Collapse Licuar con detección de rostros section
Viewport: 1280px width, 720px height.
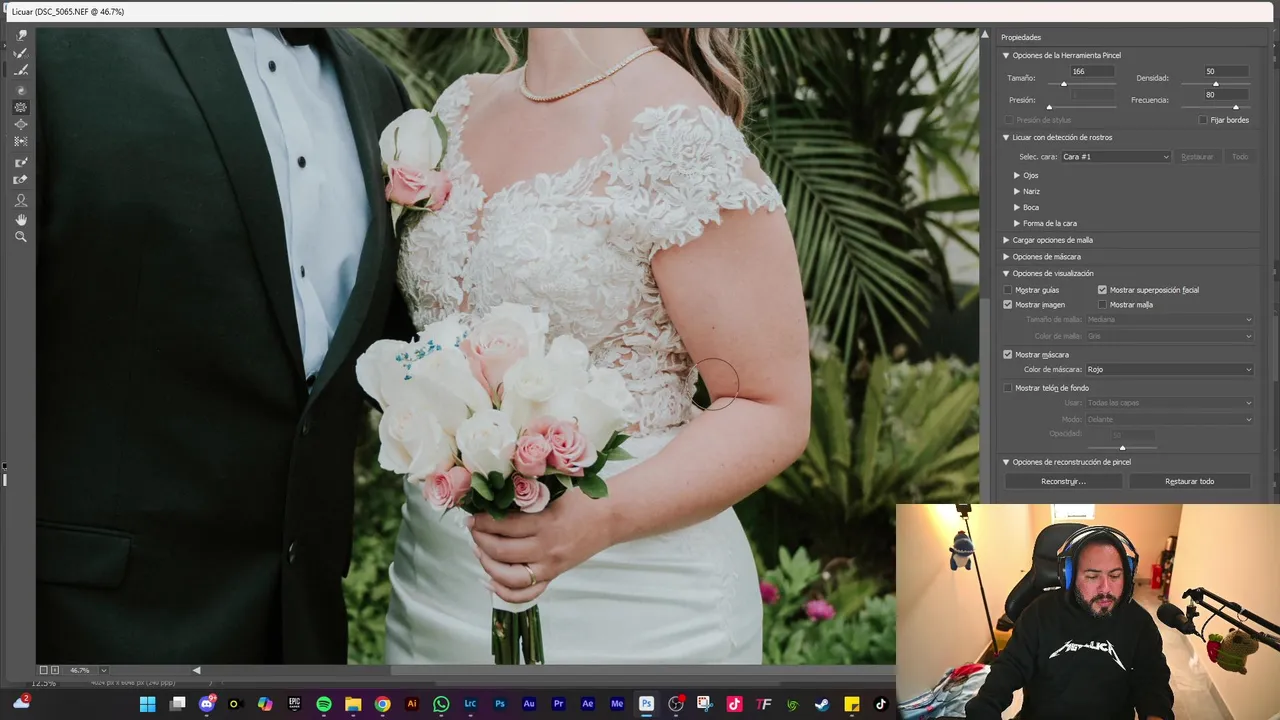point(1006,137)
